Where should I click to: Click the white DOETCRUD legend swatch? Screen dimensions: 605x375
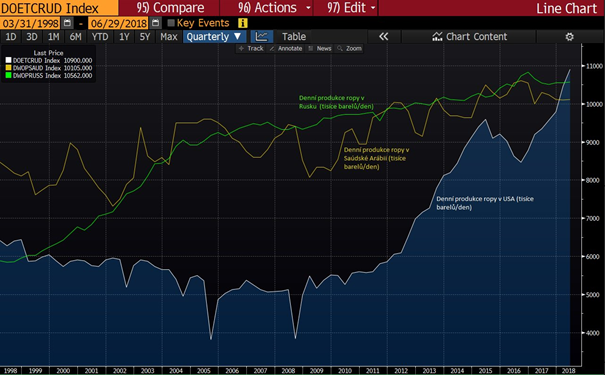click(8, 60)
